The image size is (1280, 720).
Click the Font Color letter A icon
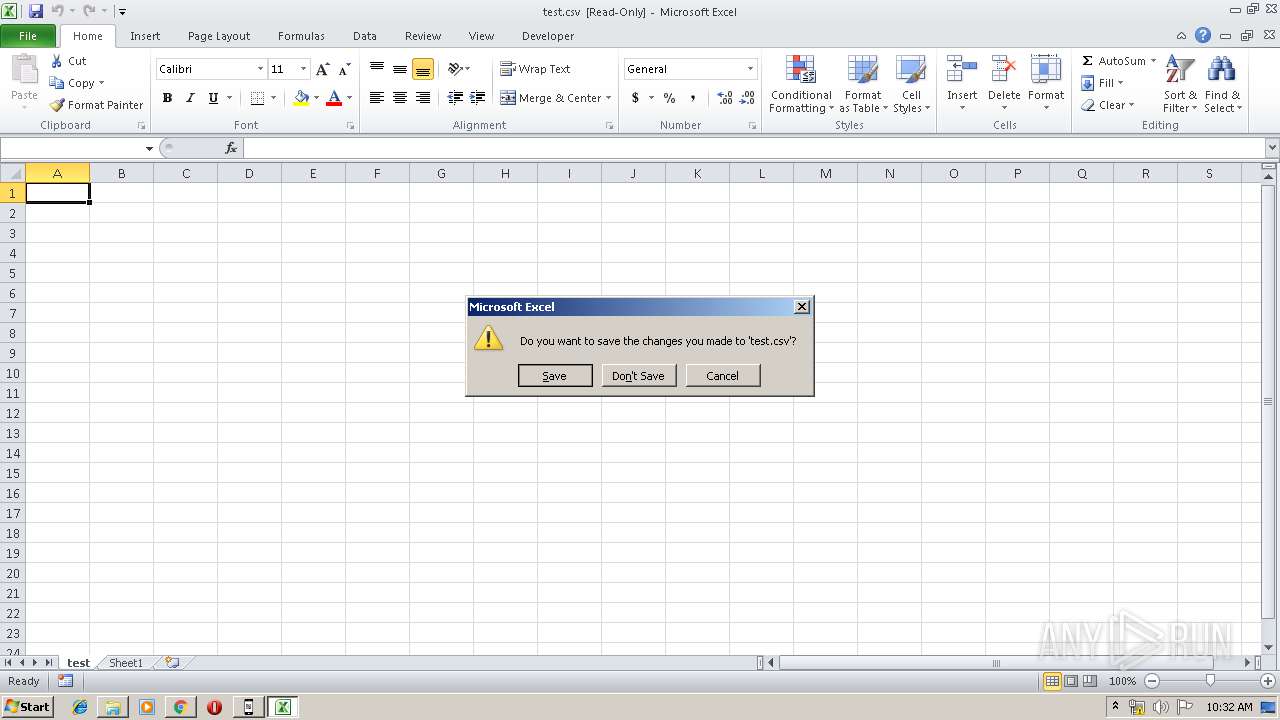tap(334, 98)
